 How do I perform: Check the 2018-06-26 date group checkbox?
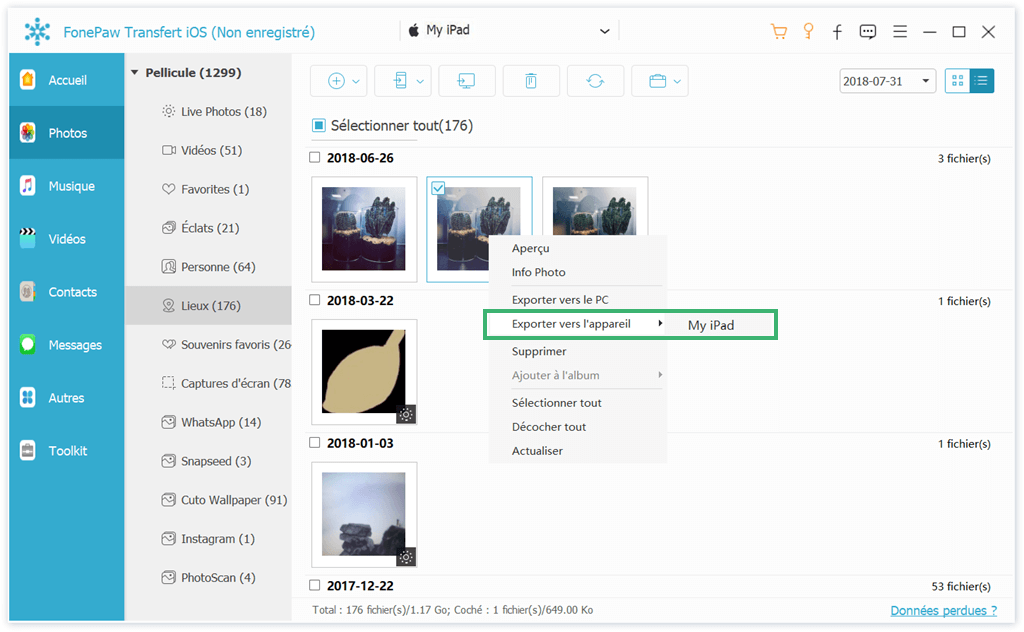point(315,158)
